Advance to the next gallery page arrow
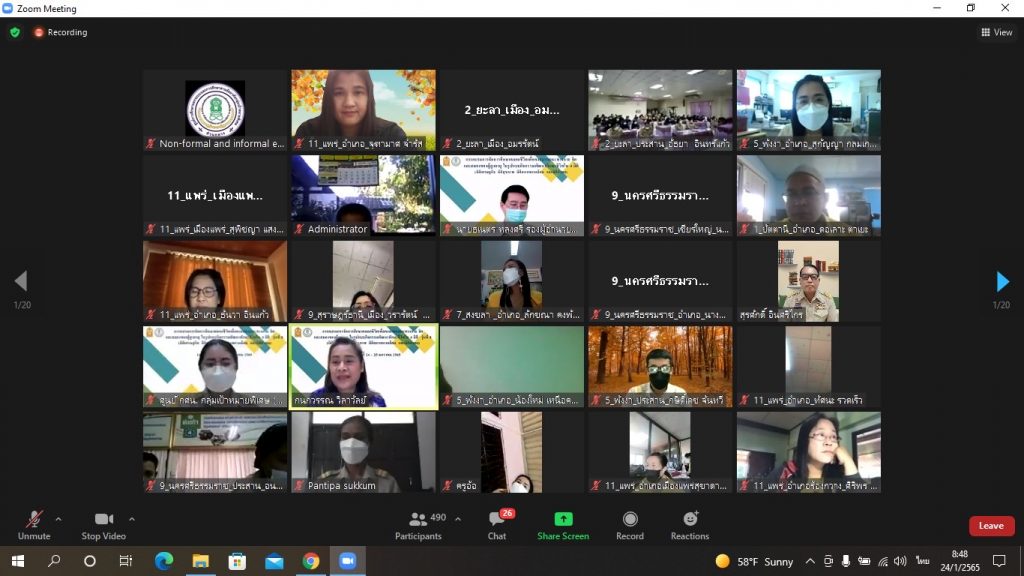The height and width of the screenshot is (576, 1024). click(1002, 281)
